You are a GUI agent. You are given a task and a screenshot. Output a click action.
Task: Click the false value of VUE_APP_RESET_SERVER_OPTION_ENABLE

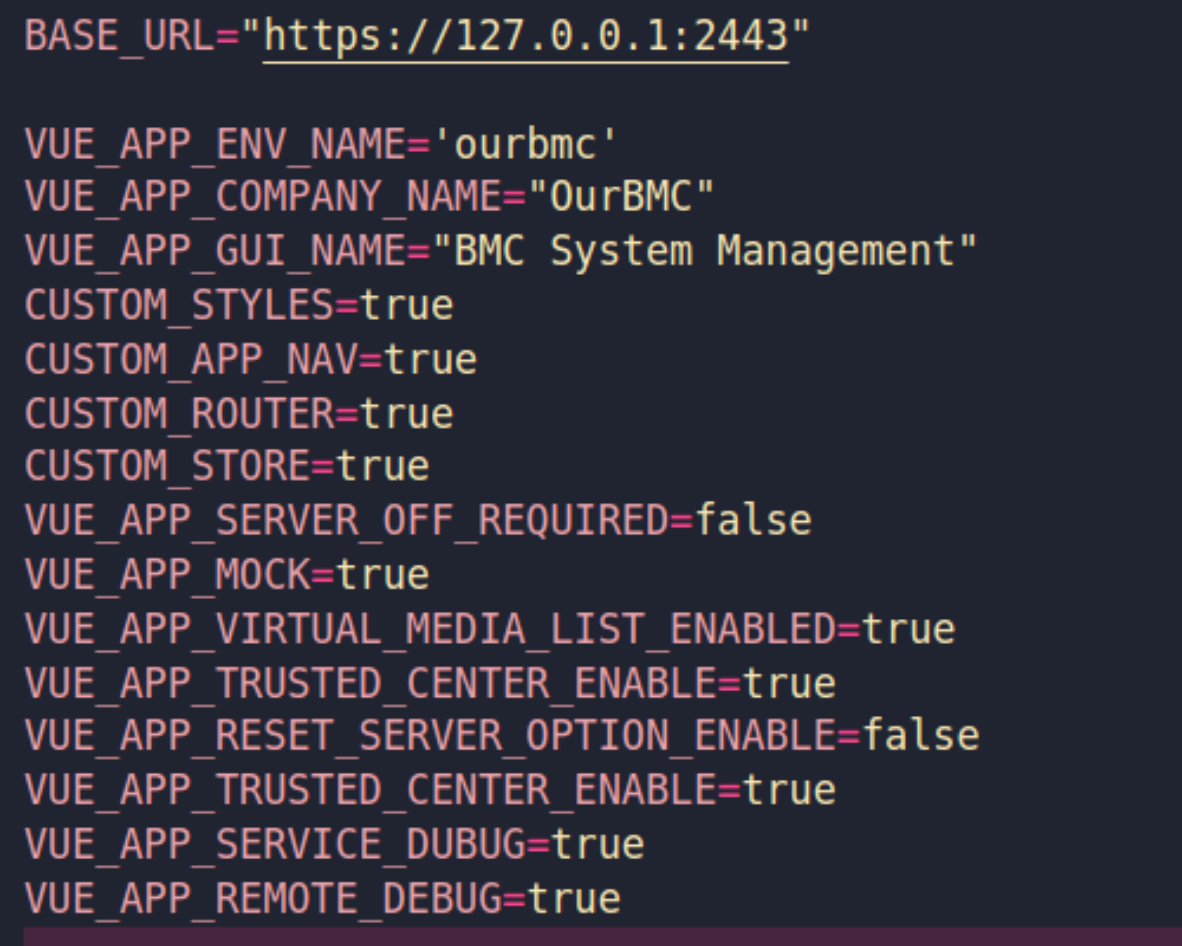(x=921, y=736)
